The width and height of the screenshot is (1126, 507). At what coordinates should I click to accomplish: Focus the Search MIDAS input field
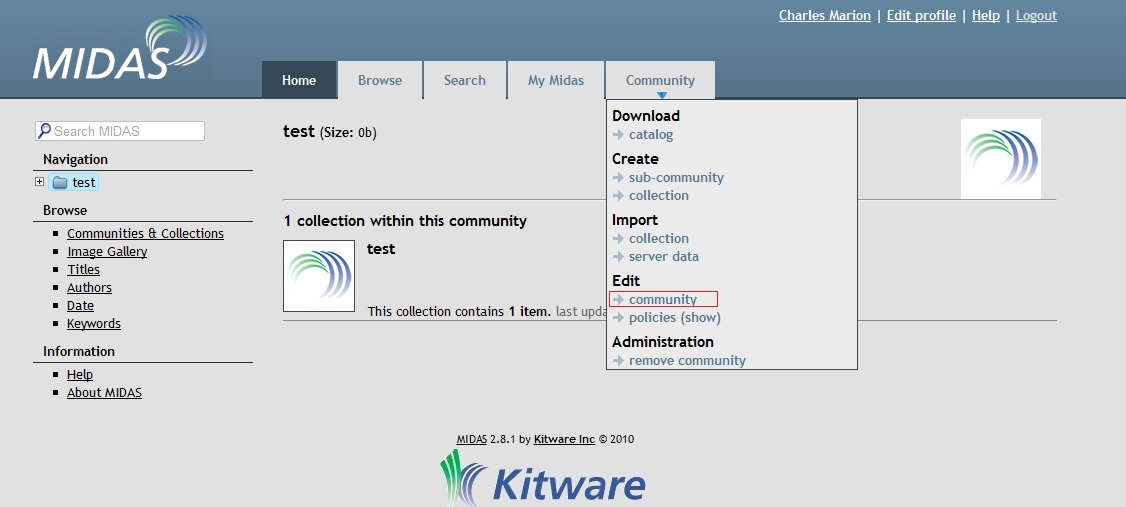click(126, 131)
